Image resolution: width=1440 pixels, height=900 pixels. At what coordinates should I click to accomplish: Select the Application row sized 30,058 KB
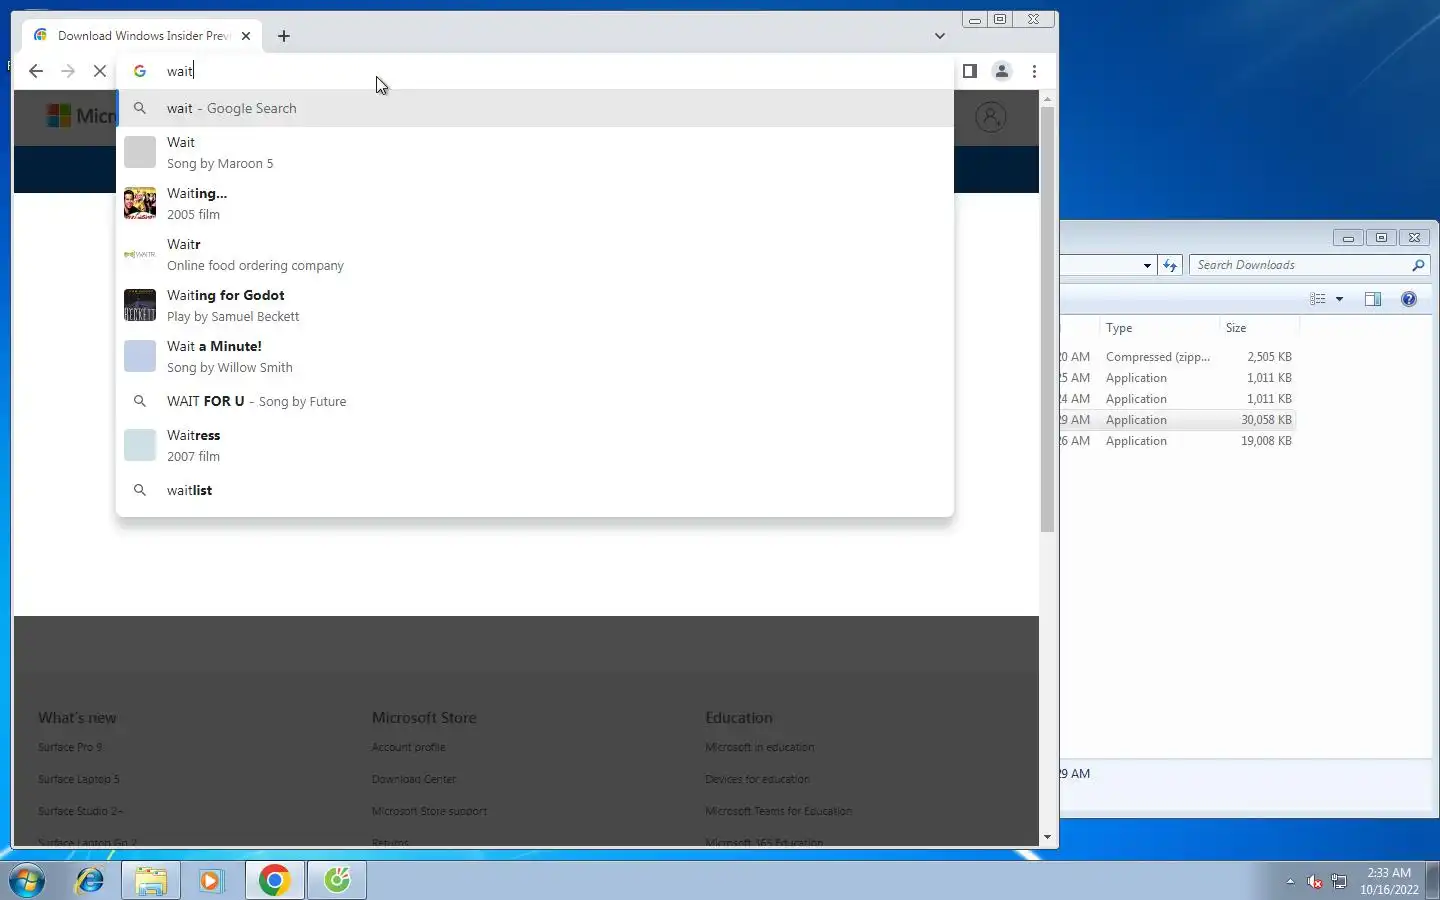click(1178, 420)
